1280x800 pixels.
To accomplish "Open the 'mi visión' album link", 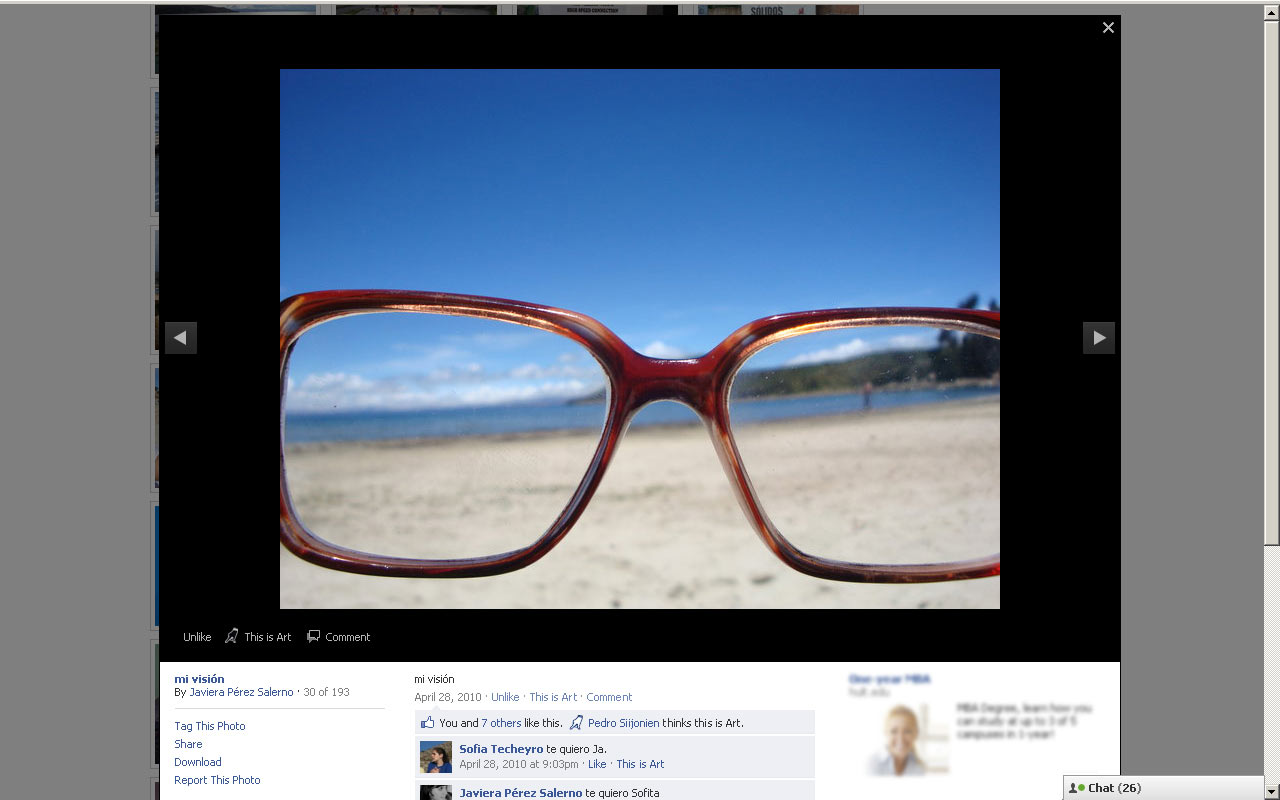I will click(x=199, y=679).
